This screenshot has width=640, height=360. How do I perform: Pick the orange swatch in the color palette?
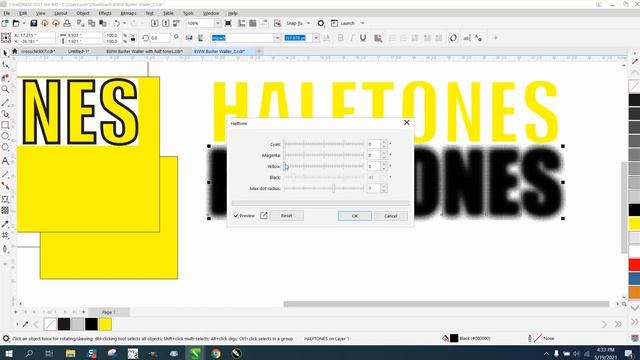click(634, 292)
